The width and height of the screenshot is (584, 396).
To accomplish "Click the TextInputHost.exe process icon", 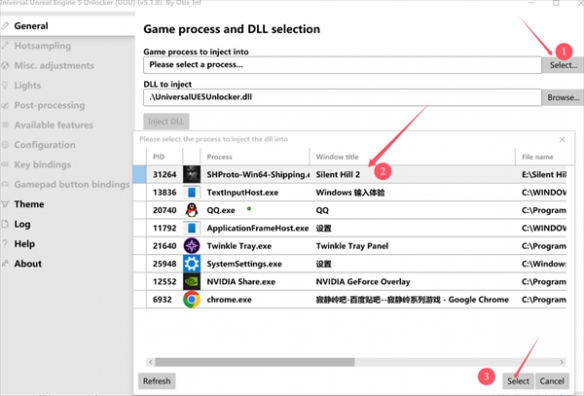I will [191, 192].
